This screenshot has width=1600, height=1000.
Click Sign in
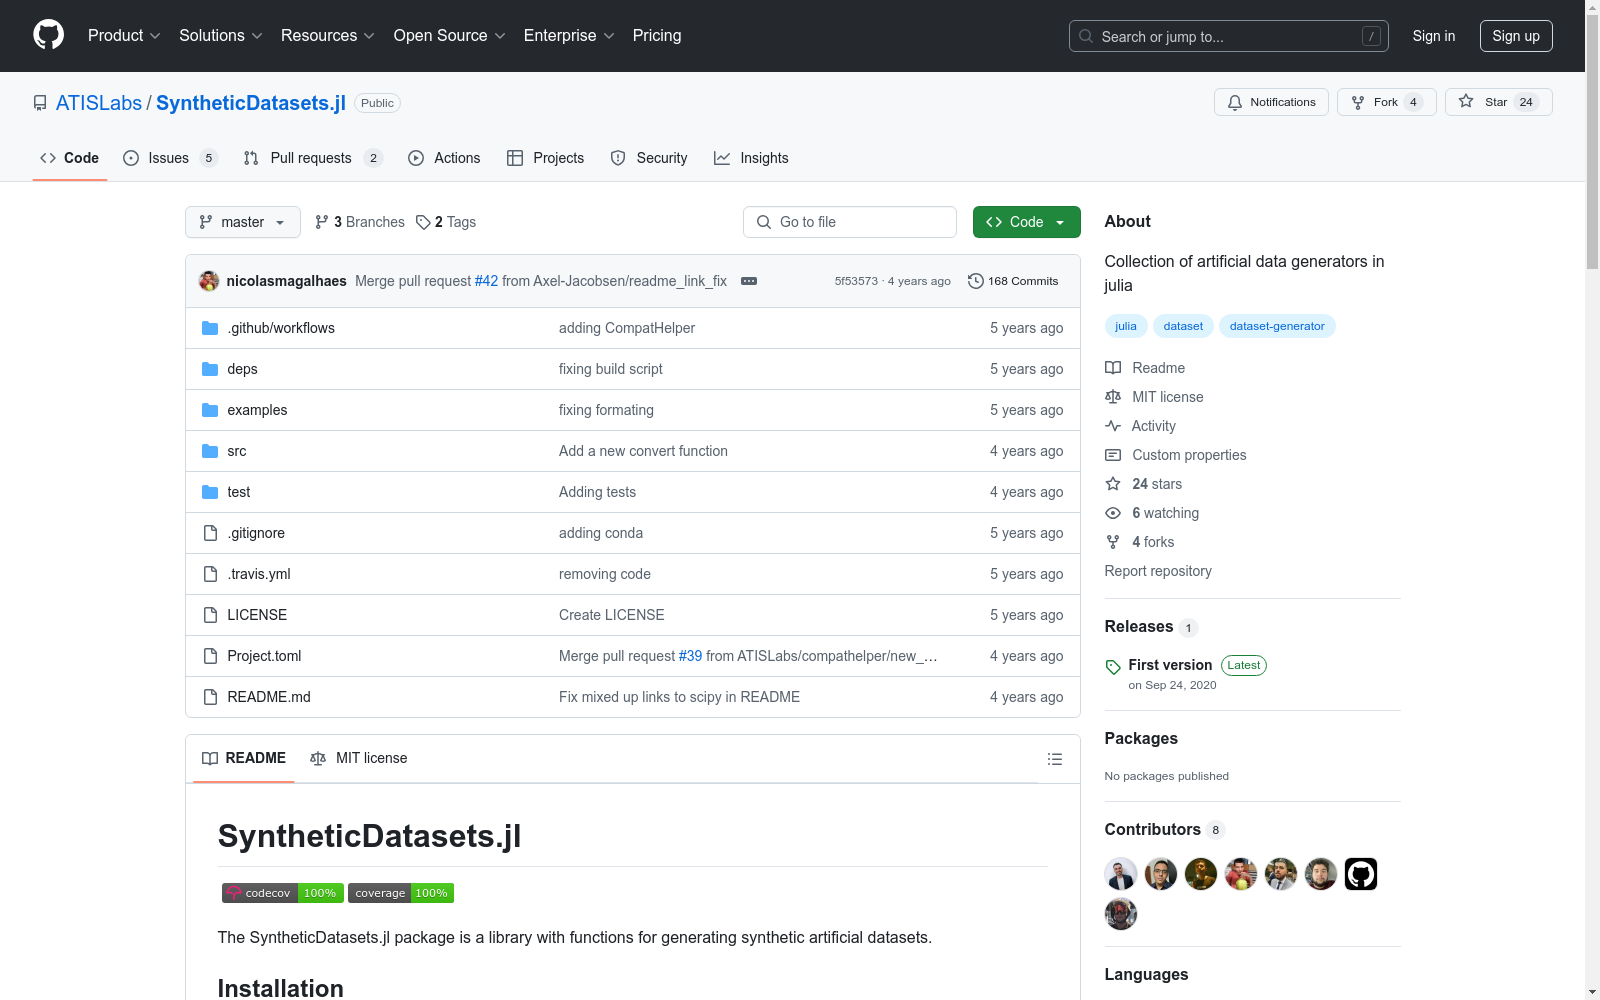1434,36
